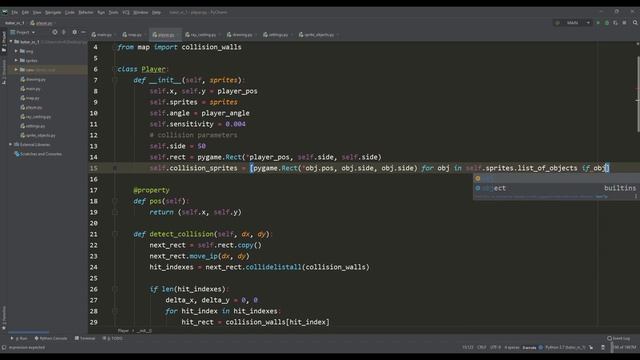Click the Python interpreter icon in status bar
Image resolution: width=640 pixels, height=360 pixels.
pos(541,348)
